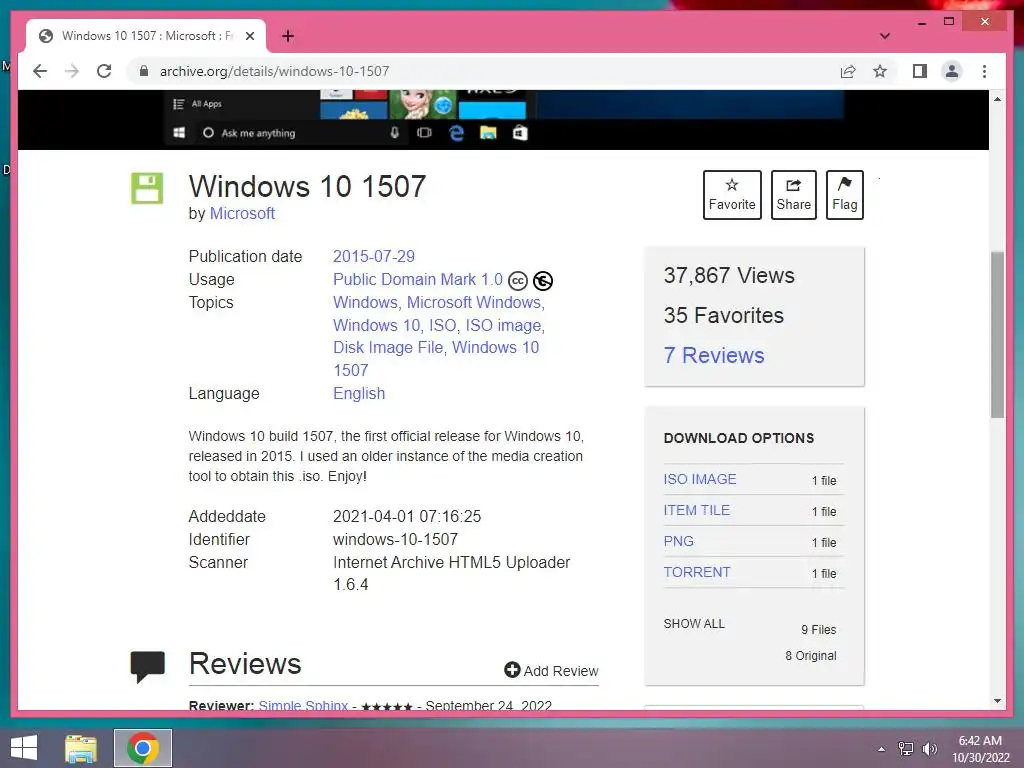The height and width of the screenshot is (768, 1024).
Task: Click the green floppy disk software icon
Action: (147, 189)
